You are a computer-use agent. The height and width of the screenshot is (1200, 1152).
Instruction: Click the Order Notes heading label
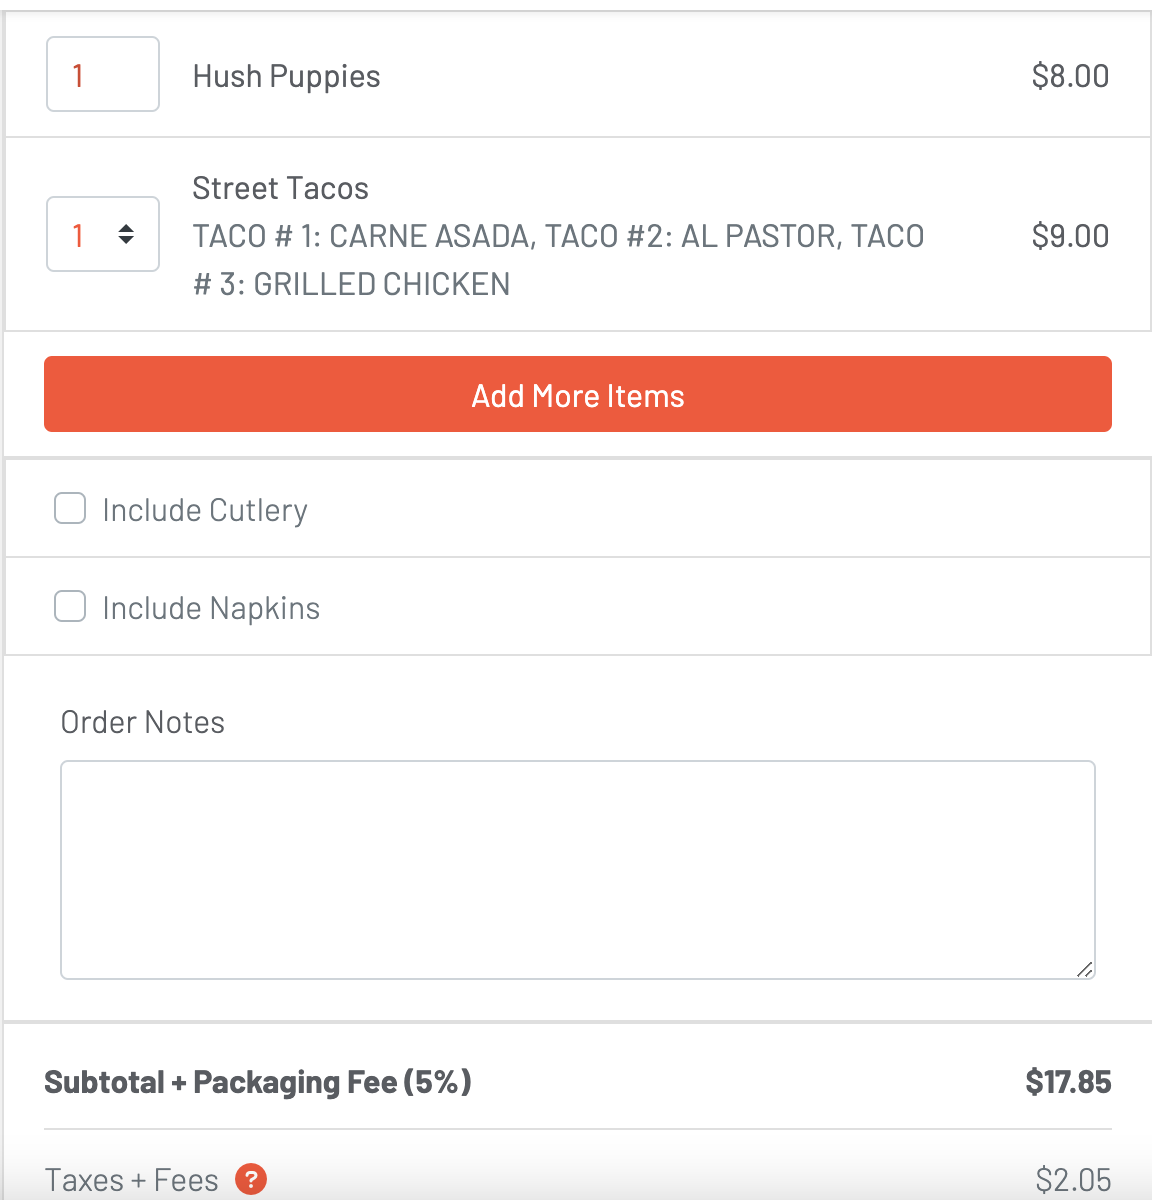coord(143,722)
